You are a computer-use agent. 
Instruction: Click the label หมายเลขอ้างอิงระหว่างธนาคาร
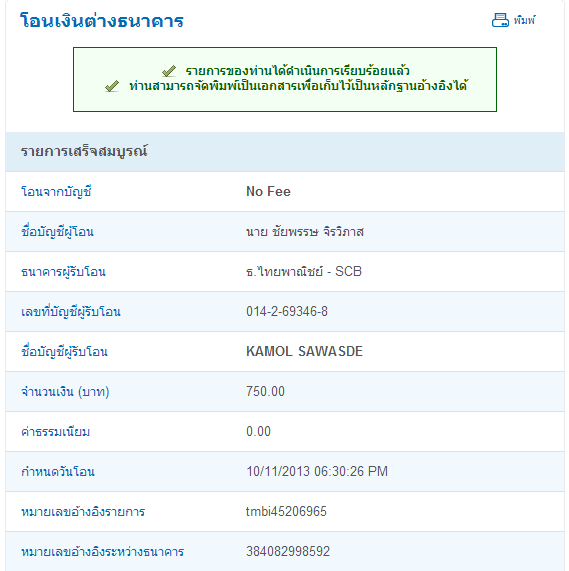tap(102, 552)
